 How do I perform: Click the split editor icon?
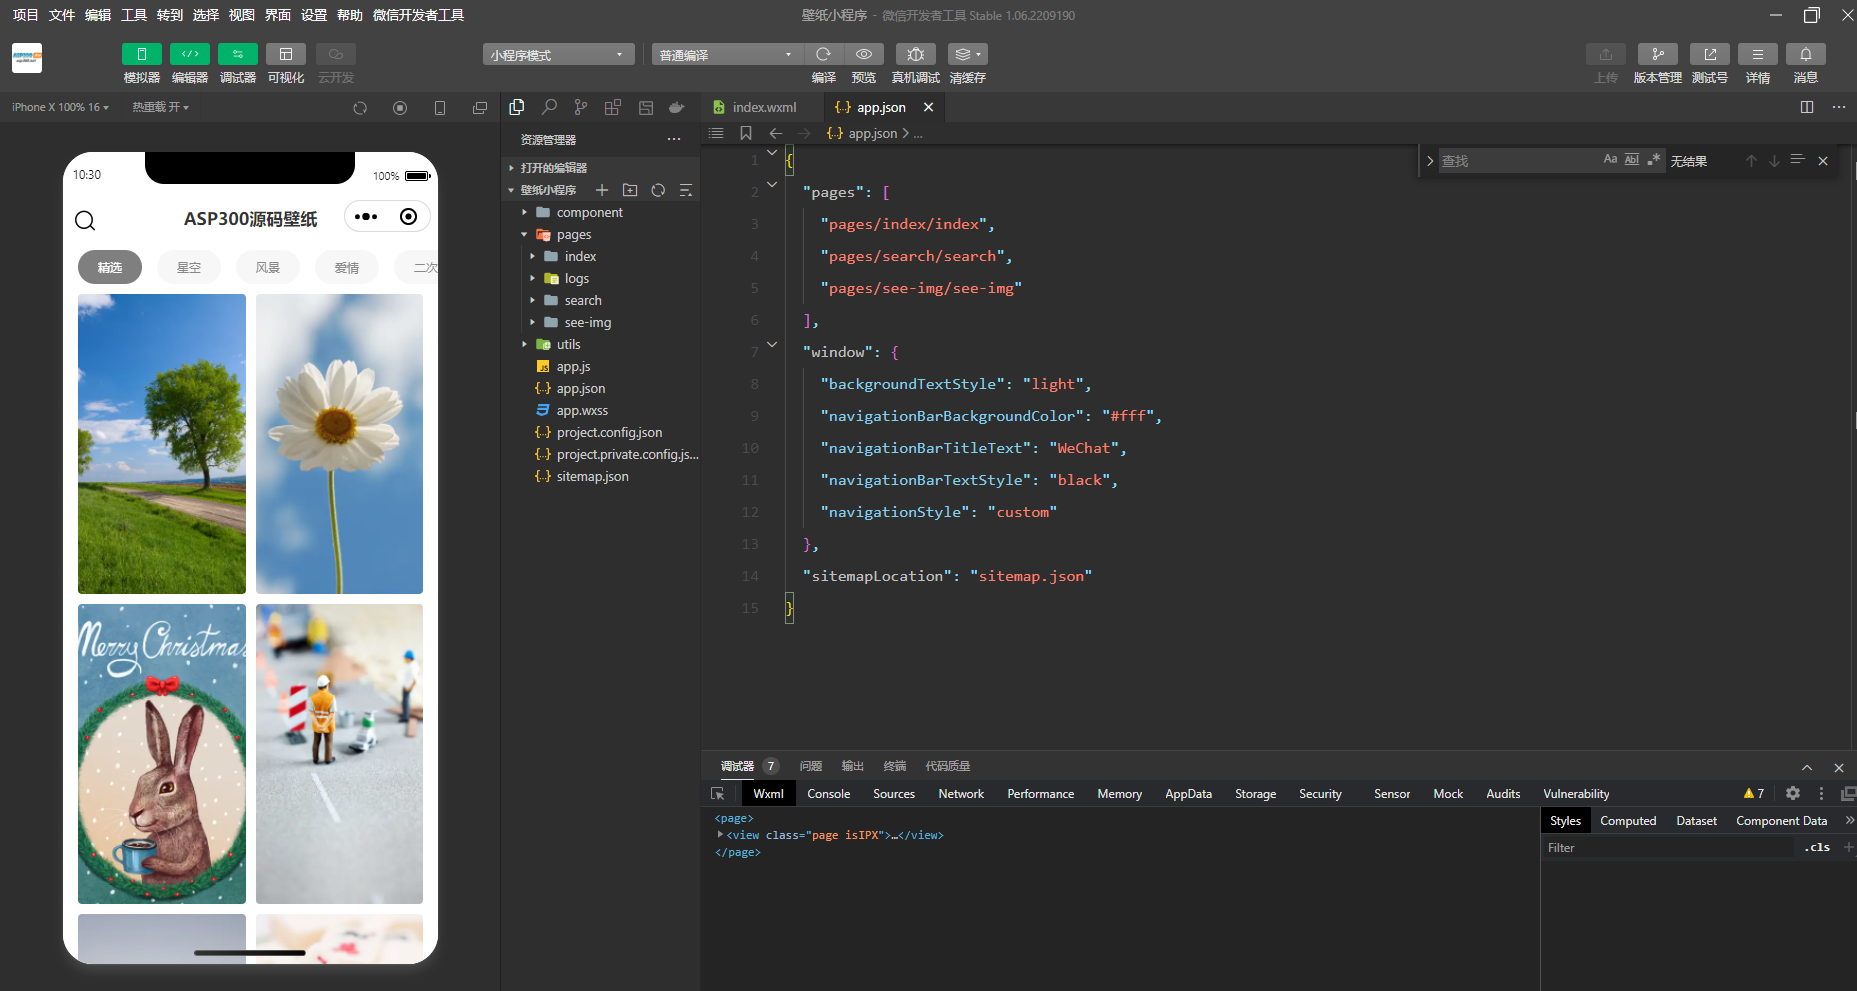(x=1807, y=107)
